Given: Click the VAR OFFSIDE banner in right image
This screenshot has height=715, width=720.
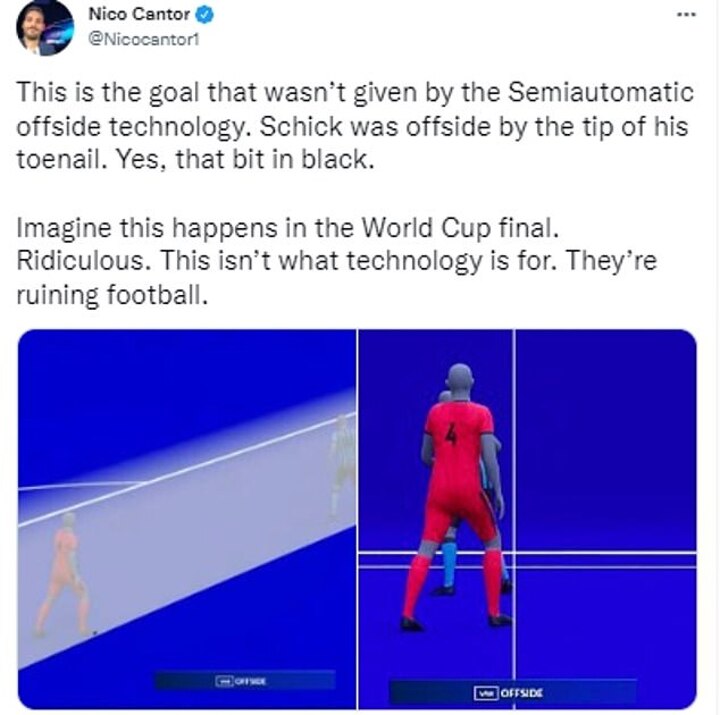Looking at the screenshot, I should click(513, 692).
